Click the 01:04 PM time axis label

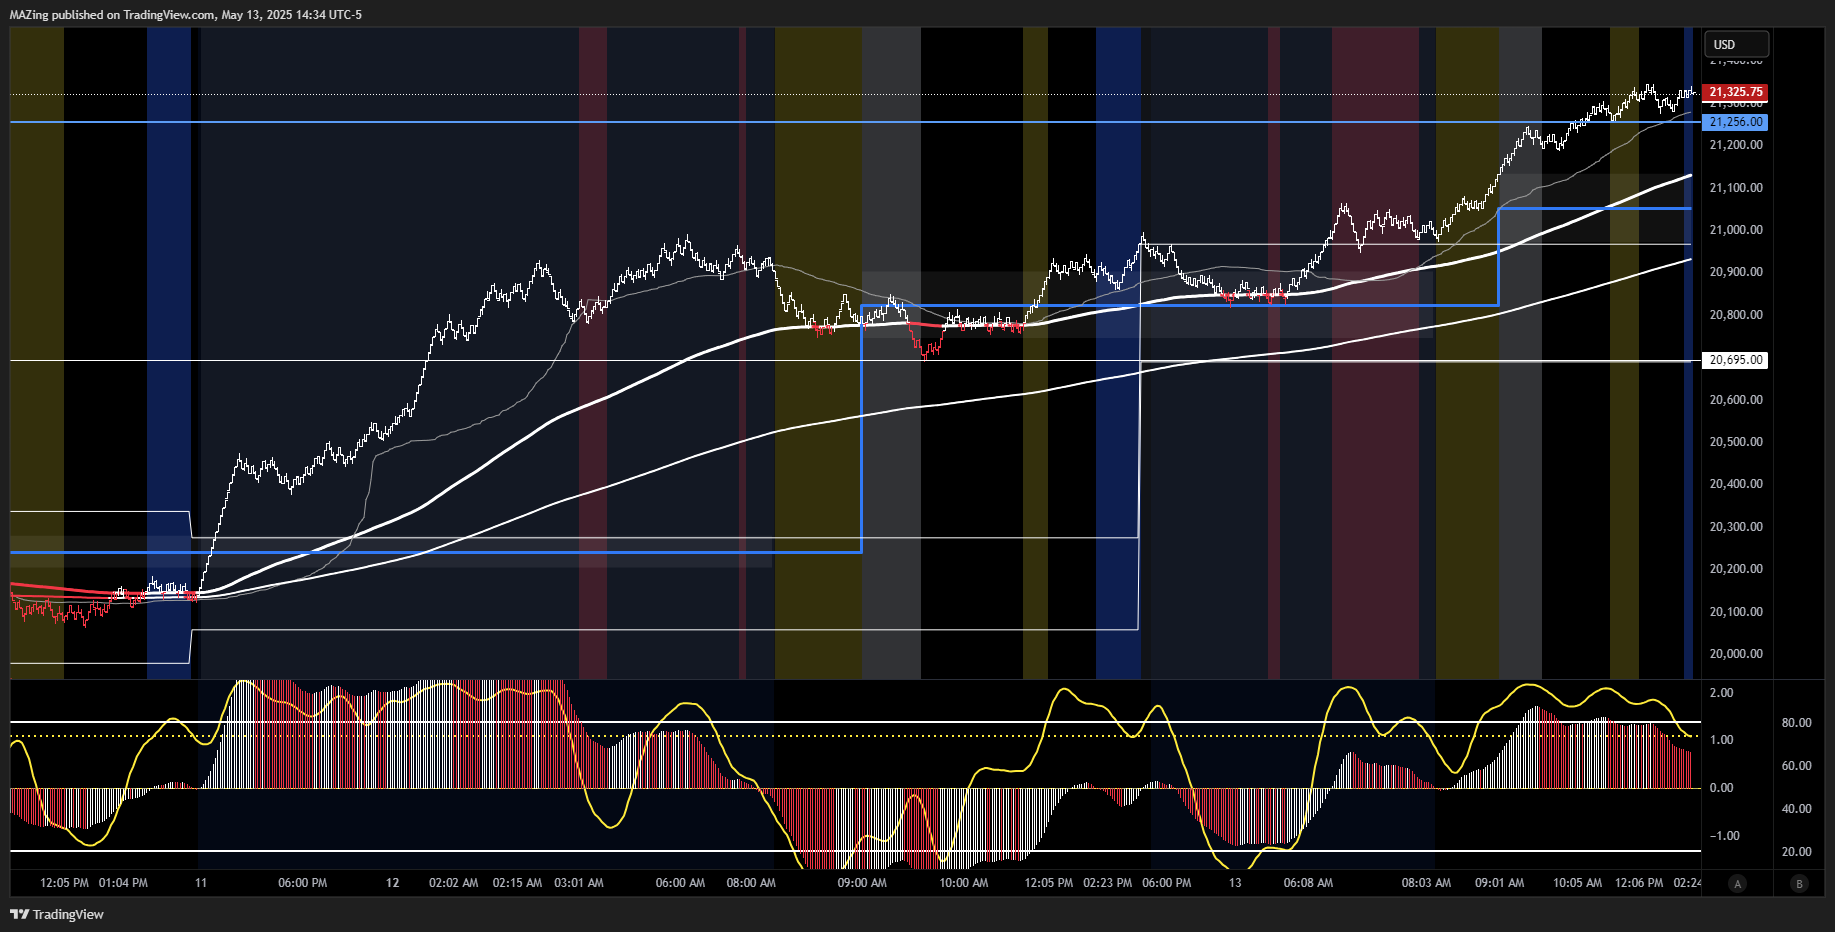(123, 883)
